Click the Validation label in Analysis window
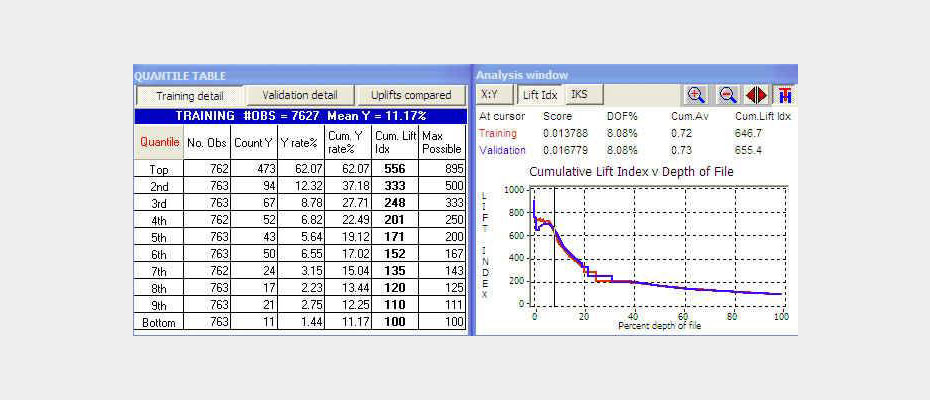This screenshot has height=400, width=930. coord(502,150)
